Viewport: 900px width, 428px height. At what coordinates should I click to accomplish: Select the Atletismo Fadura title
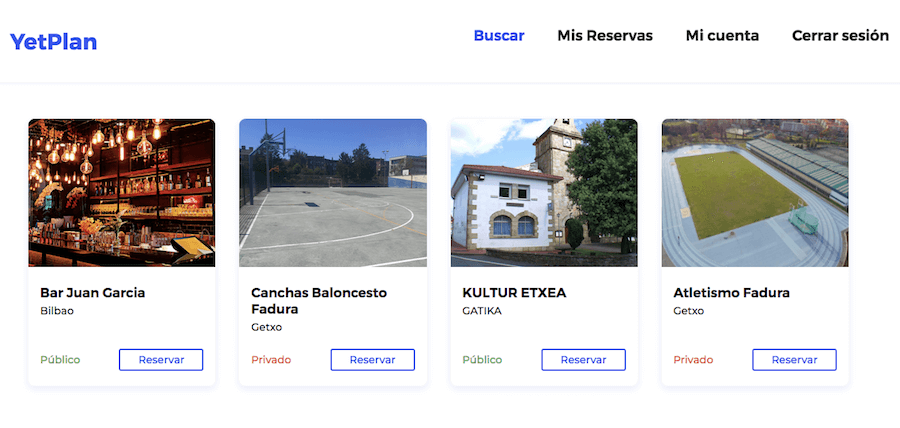tap(731, 293)
